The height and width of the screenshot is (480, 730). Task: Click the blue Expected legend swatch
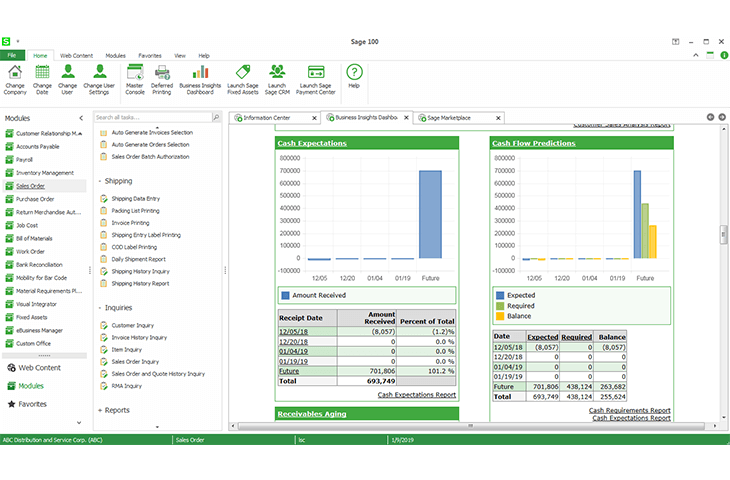[500, 296]
